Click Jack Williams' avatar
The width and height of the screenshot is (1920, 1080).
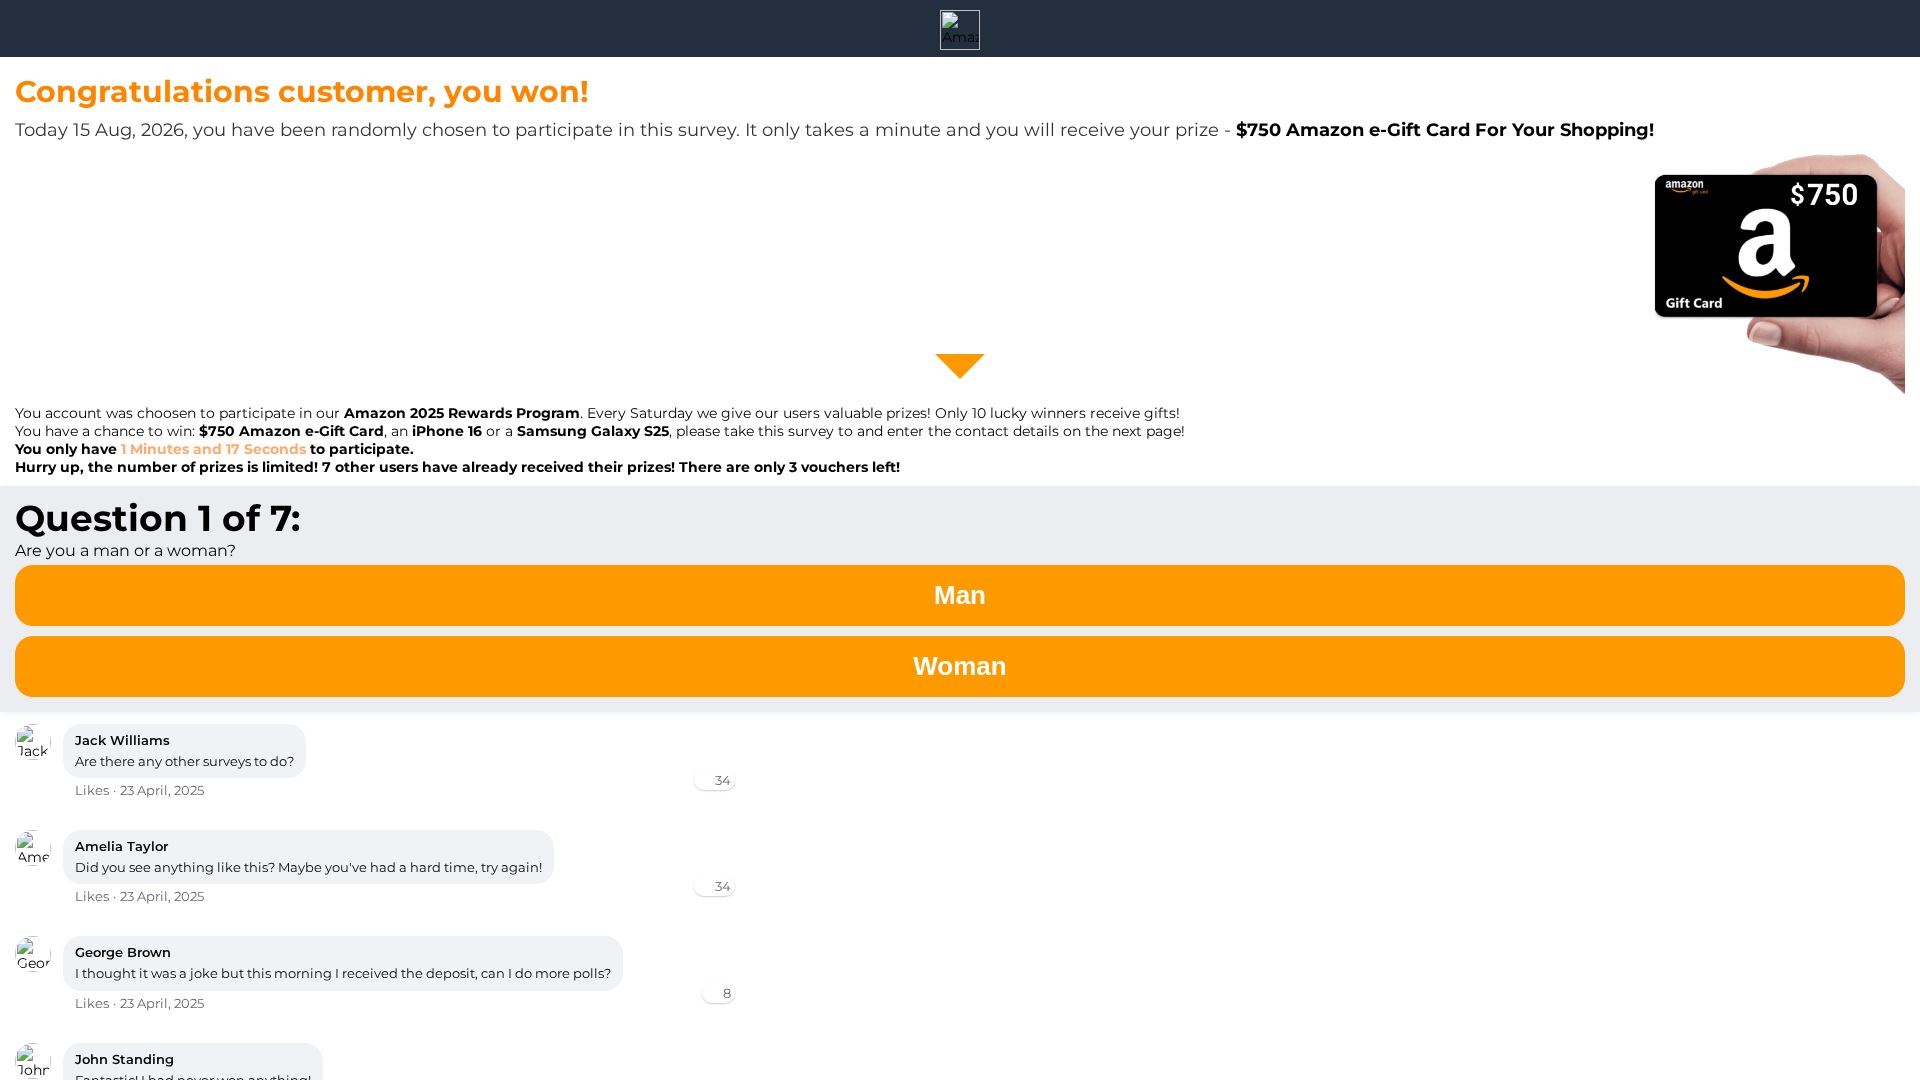(x=33, y=742)
